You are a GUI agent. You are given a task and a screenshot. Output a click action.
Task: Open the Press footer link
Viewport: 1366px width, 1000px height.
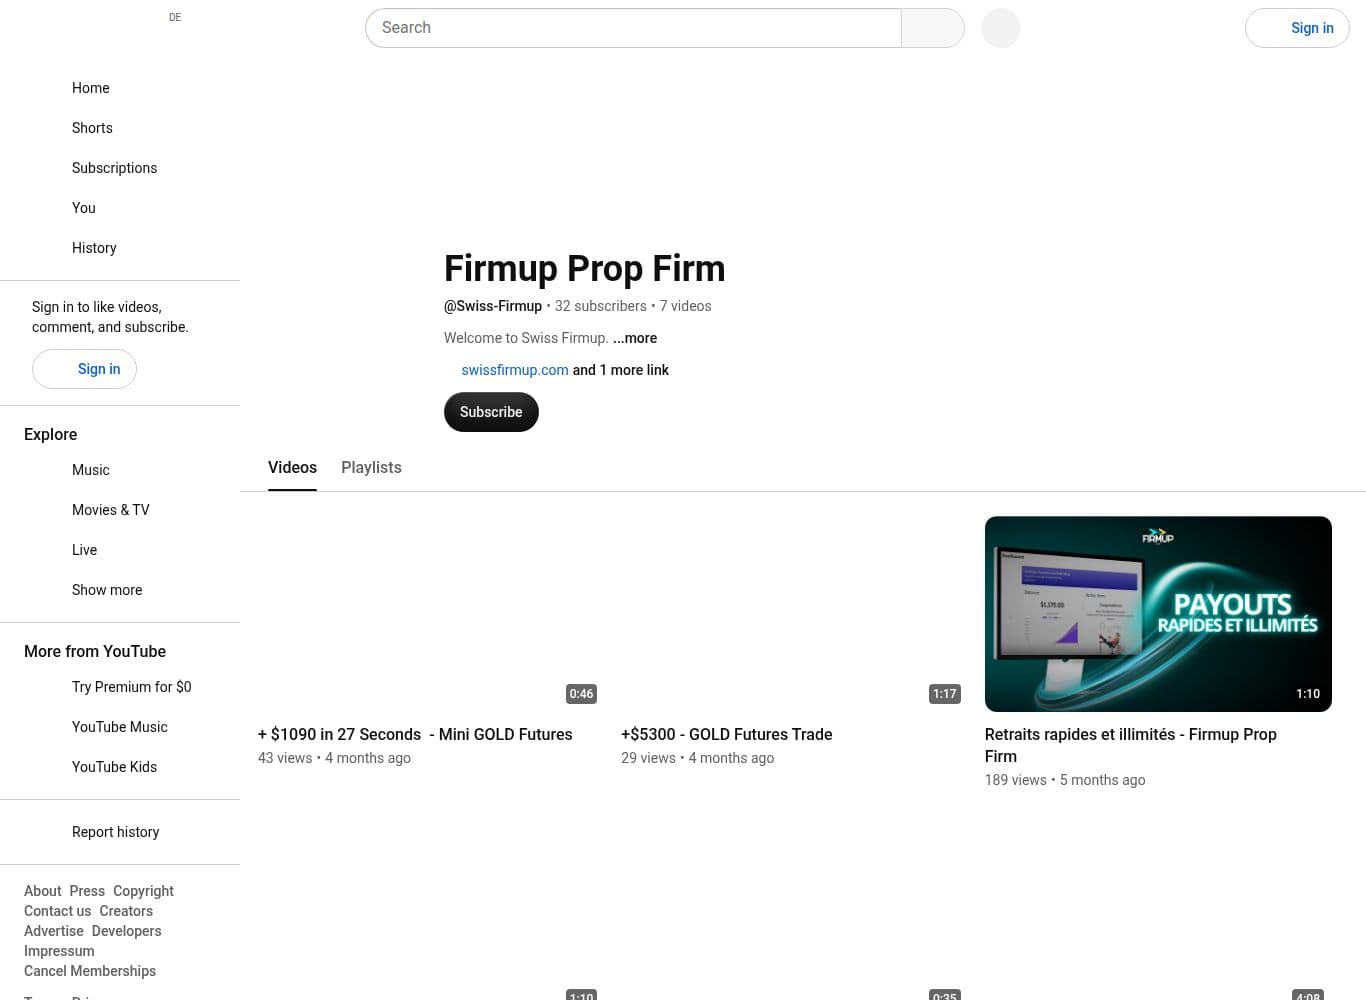coord(87,891)
